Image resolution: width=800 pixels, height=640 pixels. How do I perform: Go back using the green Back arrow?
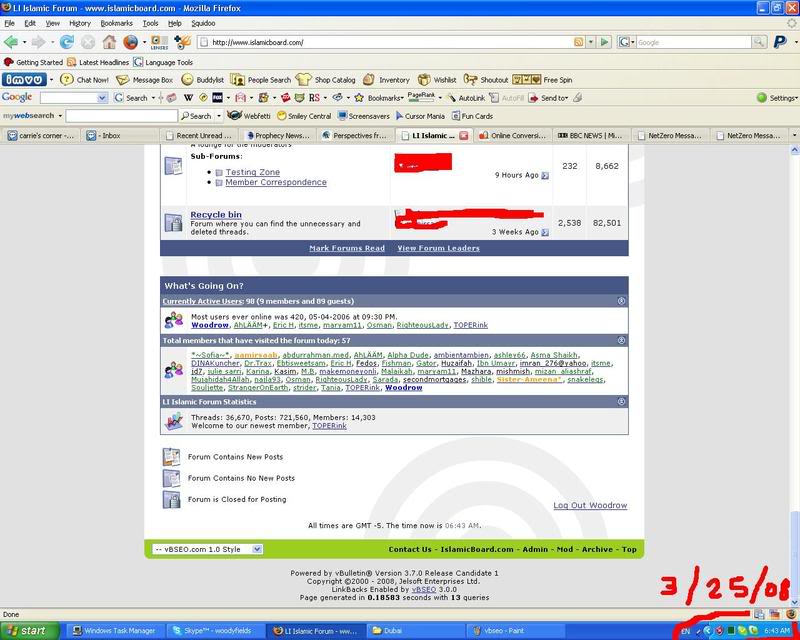click(x=11, y=42)
